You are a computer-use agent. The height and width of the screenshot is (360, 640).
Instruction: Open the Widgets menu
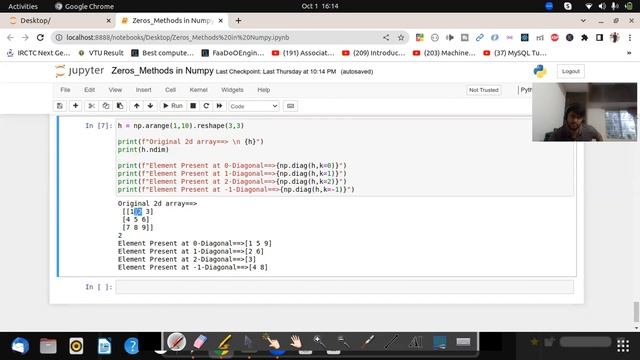pos(232,90)
